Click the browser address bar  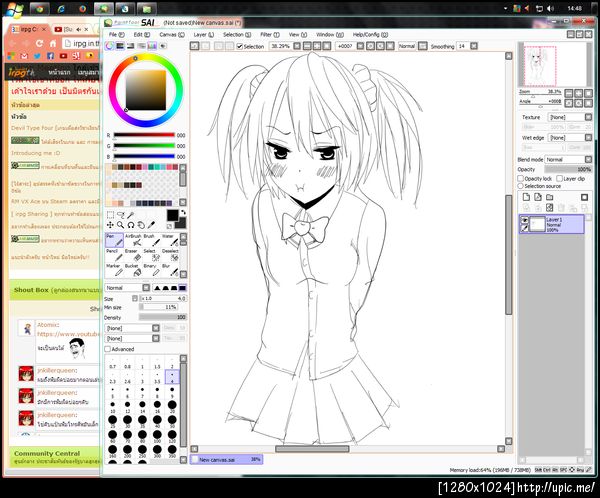pyautogui.click(x=83, y=44)
